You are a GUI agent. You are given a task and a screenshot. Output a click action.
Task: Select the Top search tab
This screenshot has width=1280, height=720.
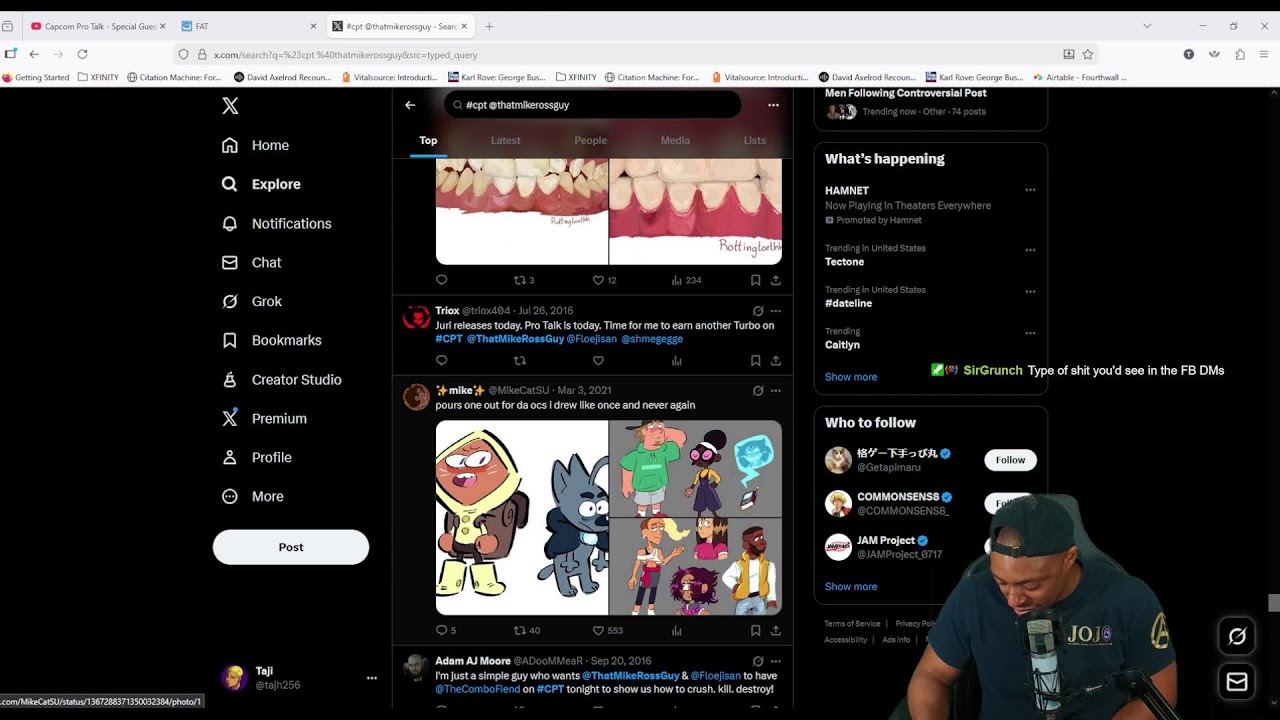pos(428,141)
